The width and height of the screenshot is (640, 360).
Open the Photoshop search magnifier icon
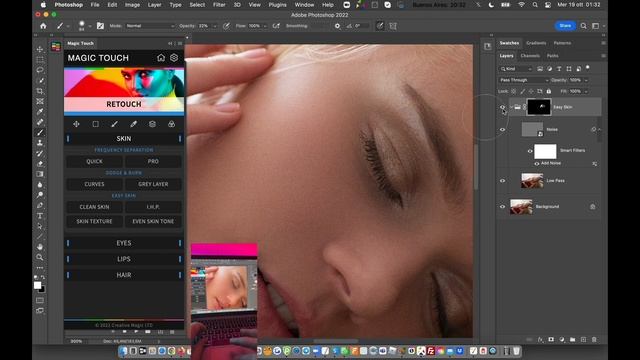pos(584,26)
